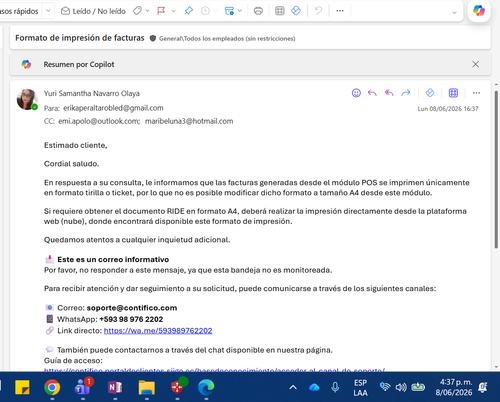Expand the snooze dropdown arrow
The width and height of the screenshot is (500, 402).
point(215,11)
